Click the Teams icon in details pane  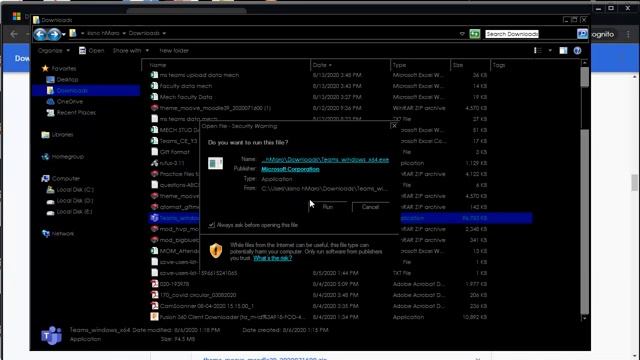tap(51, 335)
